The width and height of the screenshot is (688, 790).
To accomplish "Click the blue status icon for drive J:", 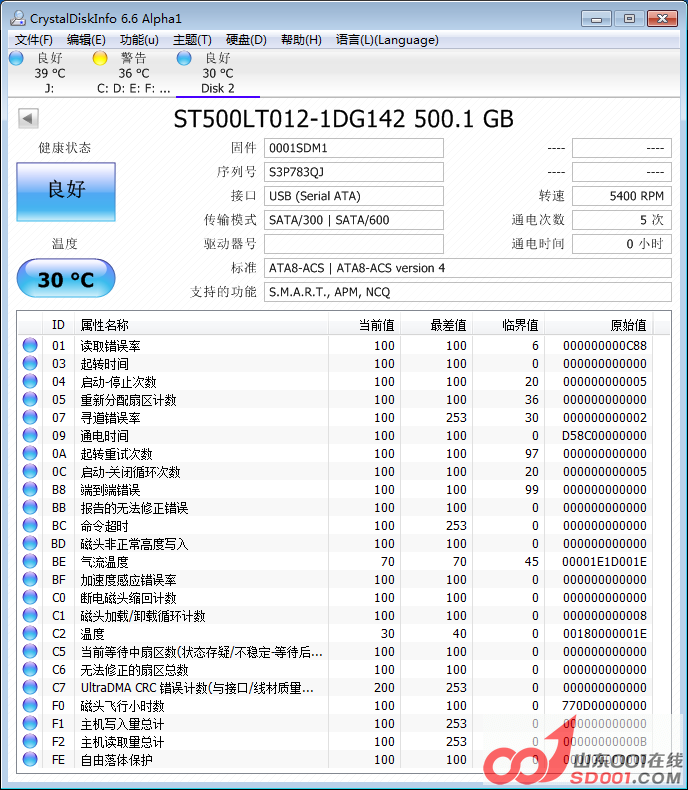I will [16, 58].
